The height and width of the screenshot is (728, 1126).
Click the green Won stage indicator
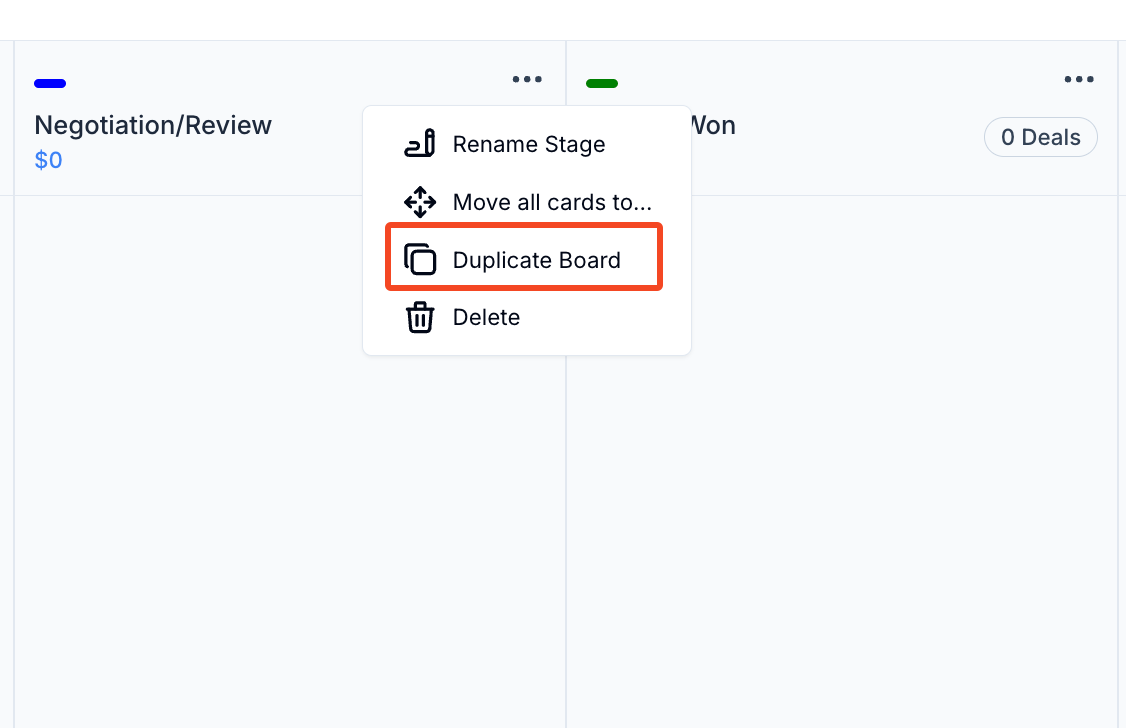pos(602,83)
